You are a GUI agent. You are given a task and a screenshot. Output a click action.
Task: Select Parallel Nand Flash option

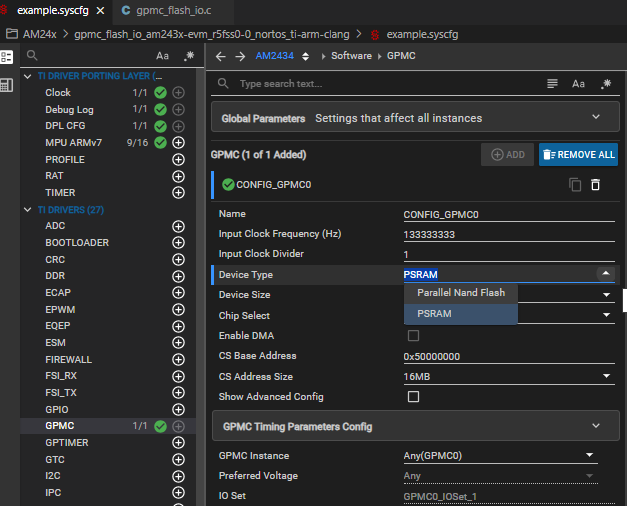coord(461,293)
